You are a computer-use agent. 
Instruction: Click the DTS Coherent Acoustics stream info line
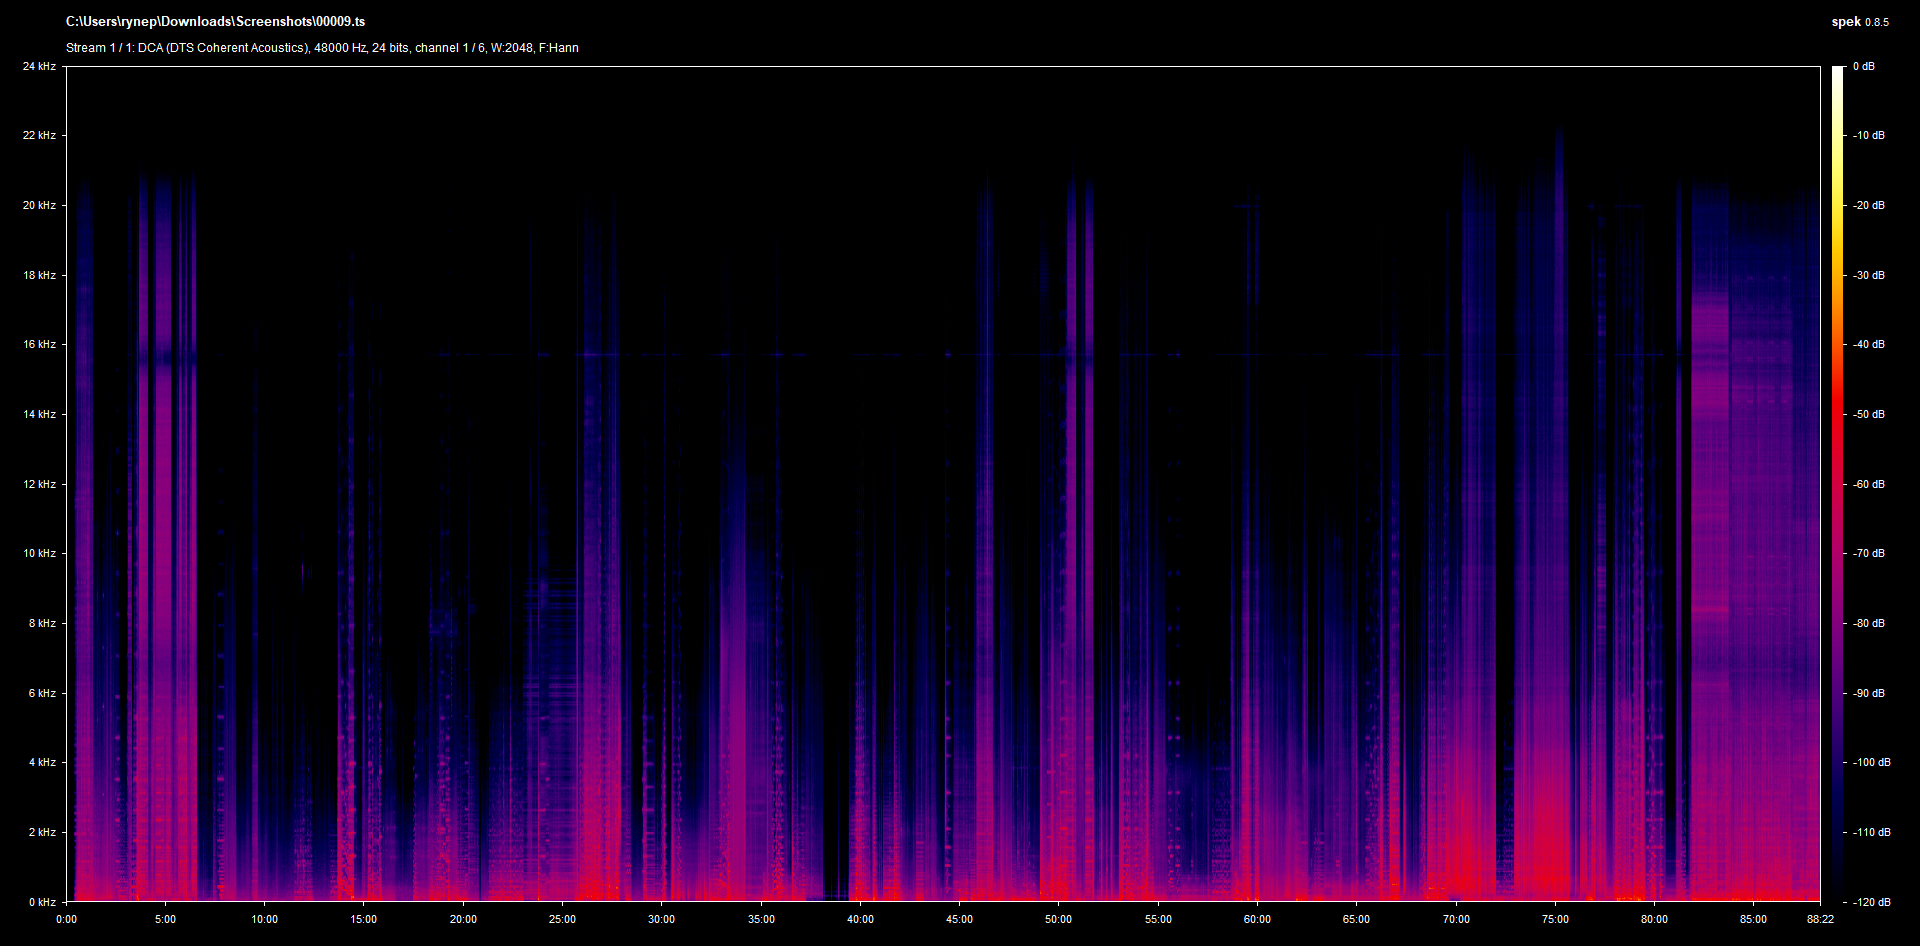pyautogui.click(x=322, y=48)
